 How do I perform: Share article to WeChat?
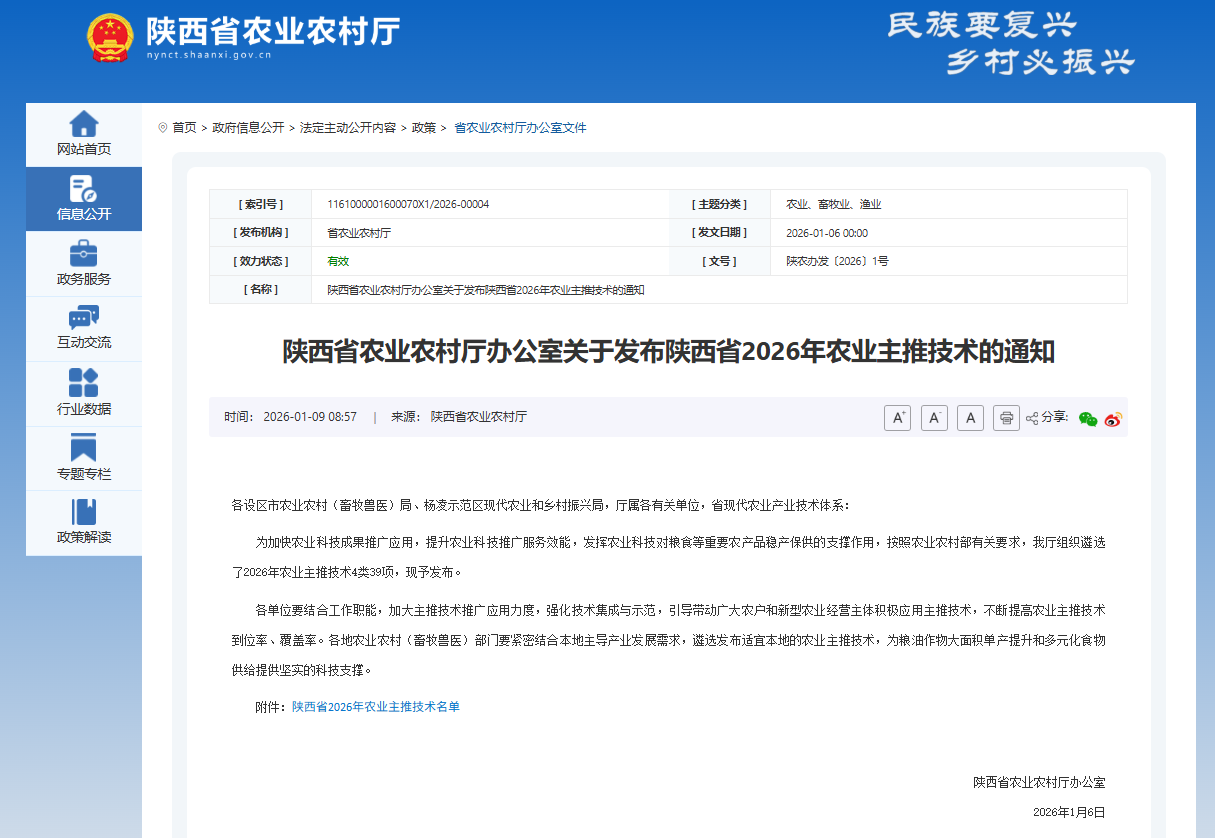pos(1088,419)
